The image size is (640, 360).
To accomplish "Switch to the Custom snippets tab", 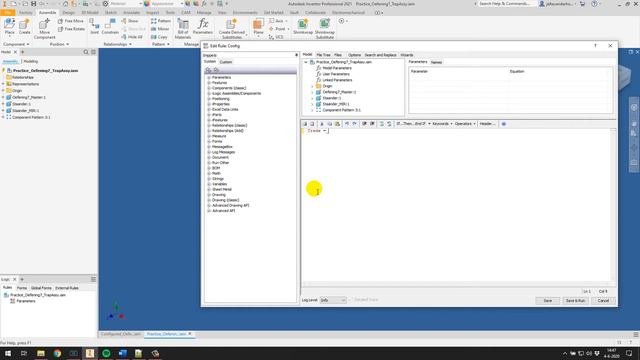I will 226,62.
